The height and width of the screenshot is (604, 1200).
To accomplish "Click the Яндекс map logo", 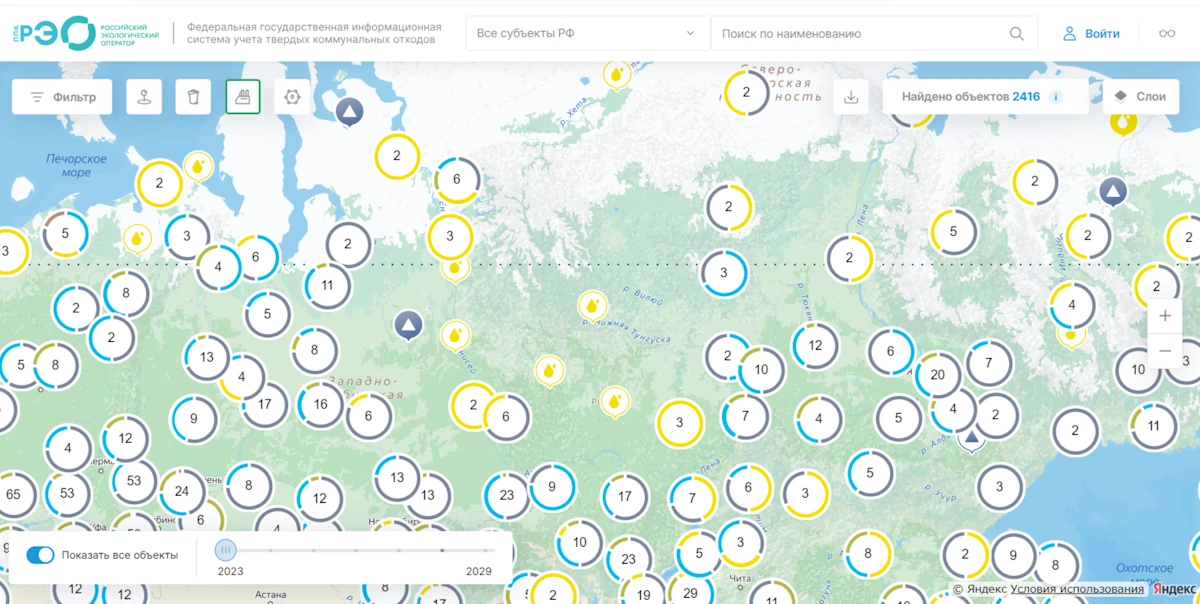I will coord(1173,590).
